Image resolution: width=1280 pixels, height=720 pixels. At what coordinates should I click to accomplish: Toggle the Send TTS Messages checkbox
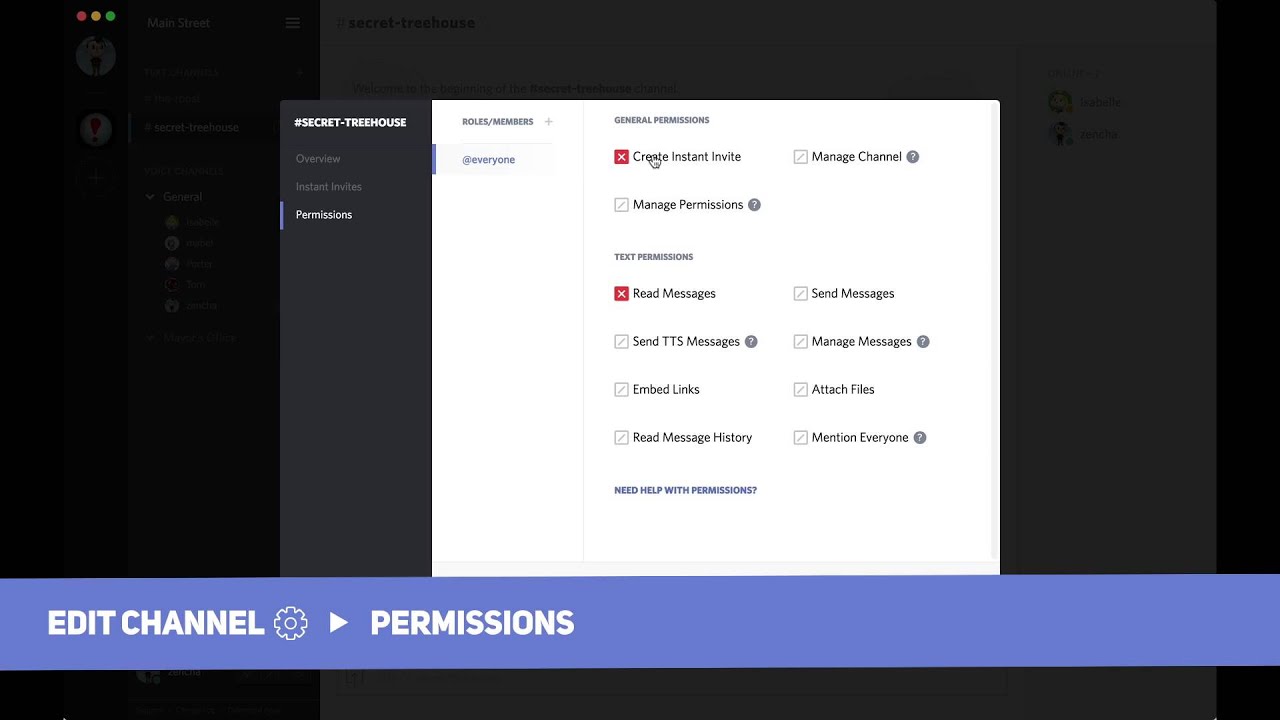(622, 342)
